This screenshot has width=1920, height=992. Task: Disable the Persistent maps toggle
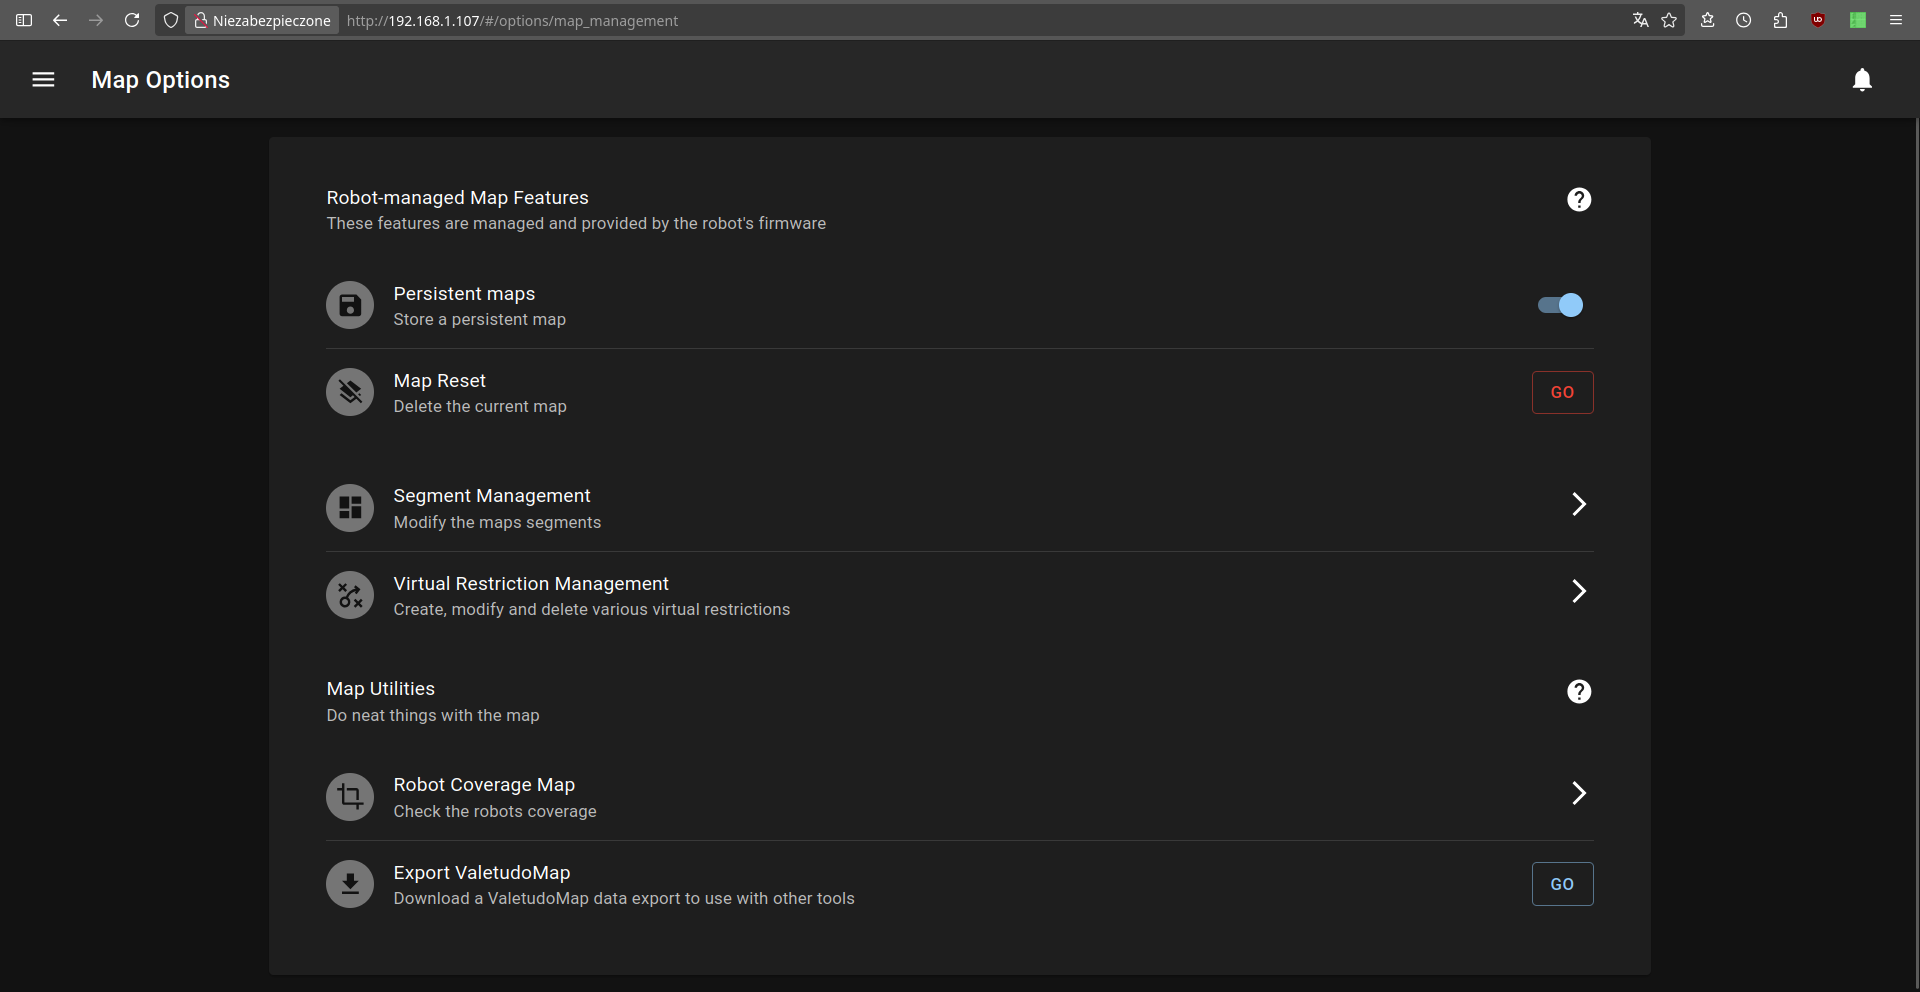point(1560,305)
